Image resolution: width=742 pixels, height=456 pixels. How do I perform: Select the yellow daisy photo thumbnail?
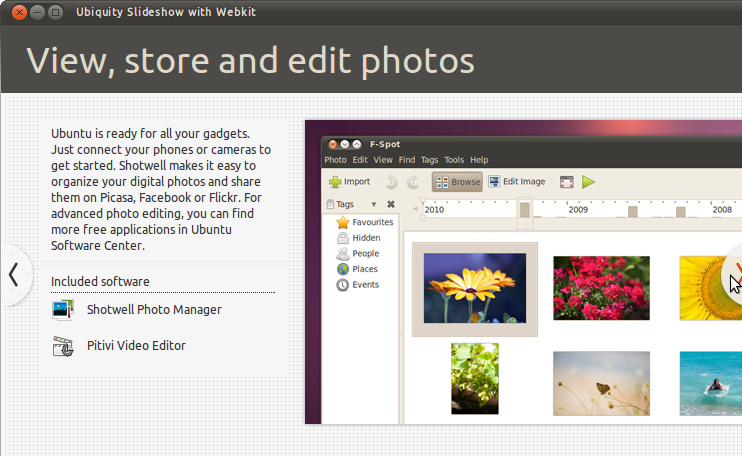pos(474,288)
